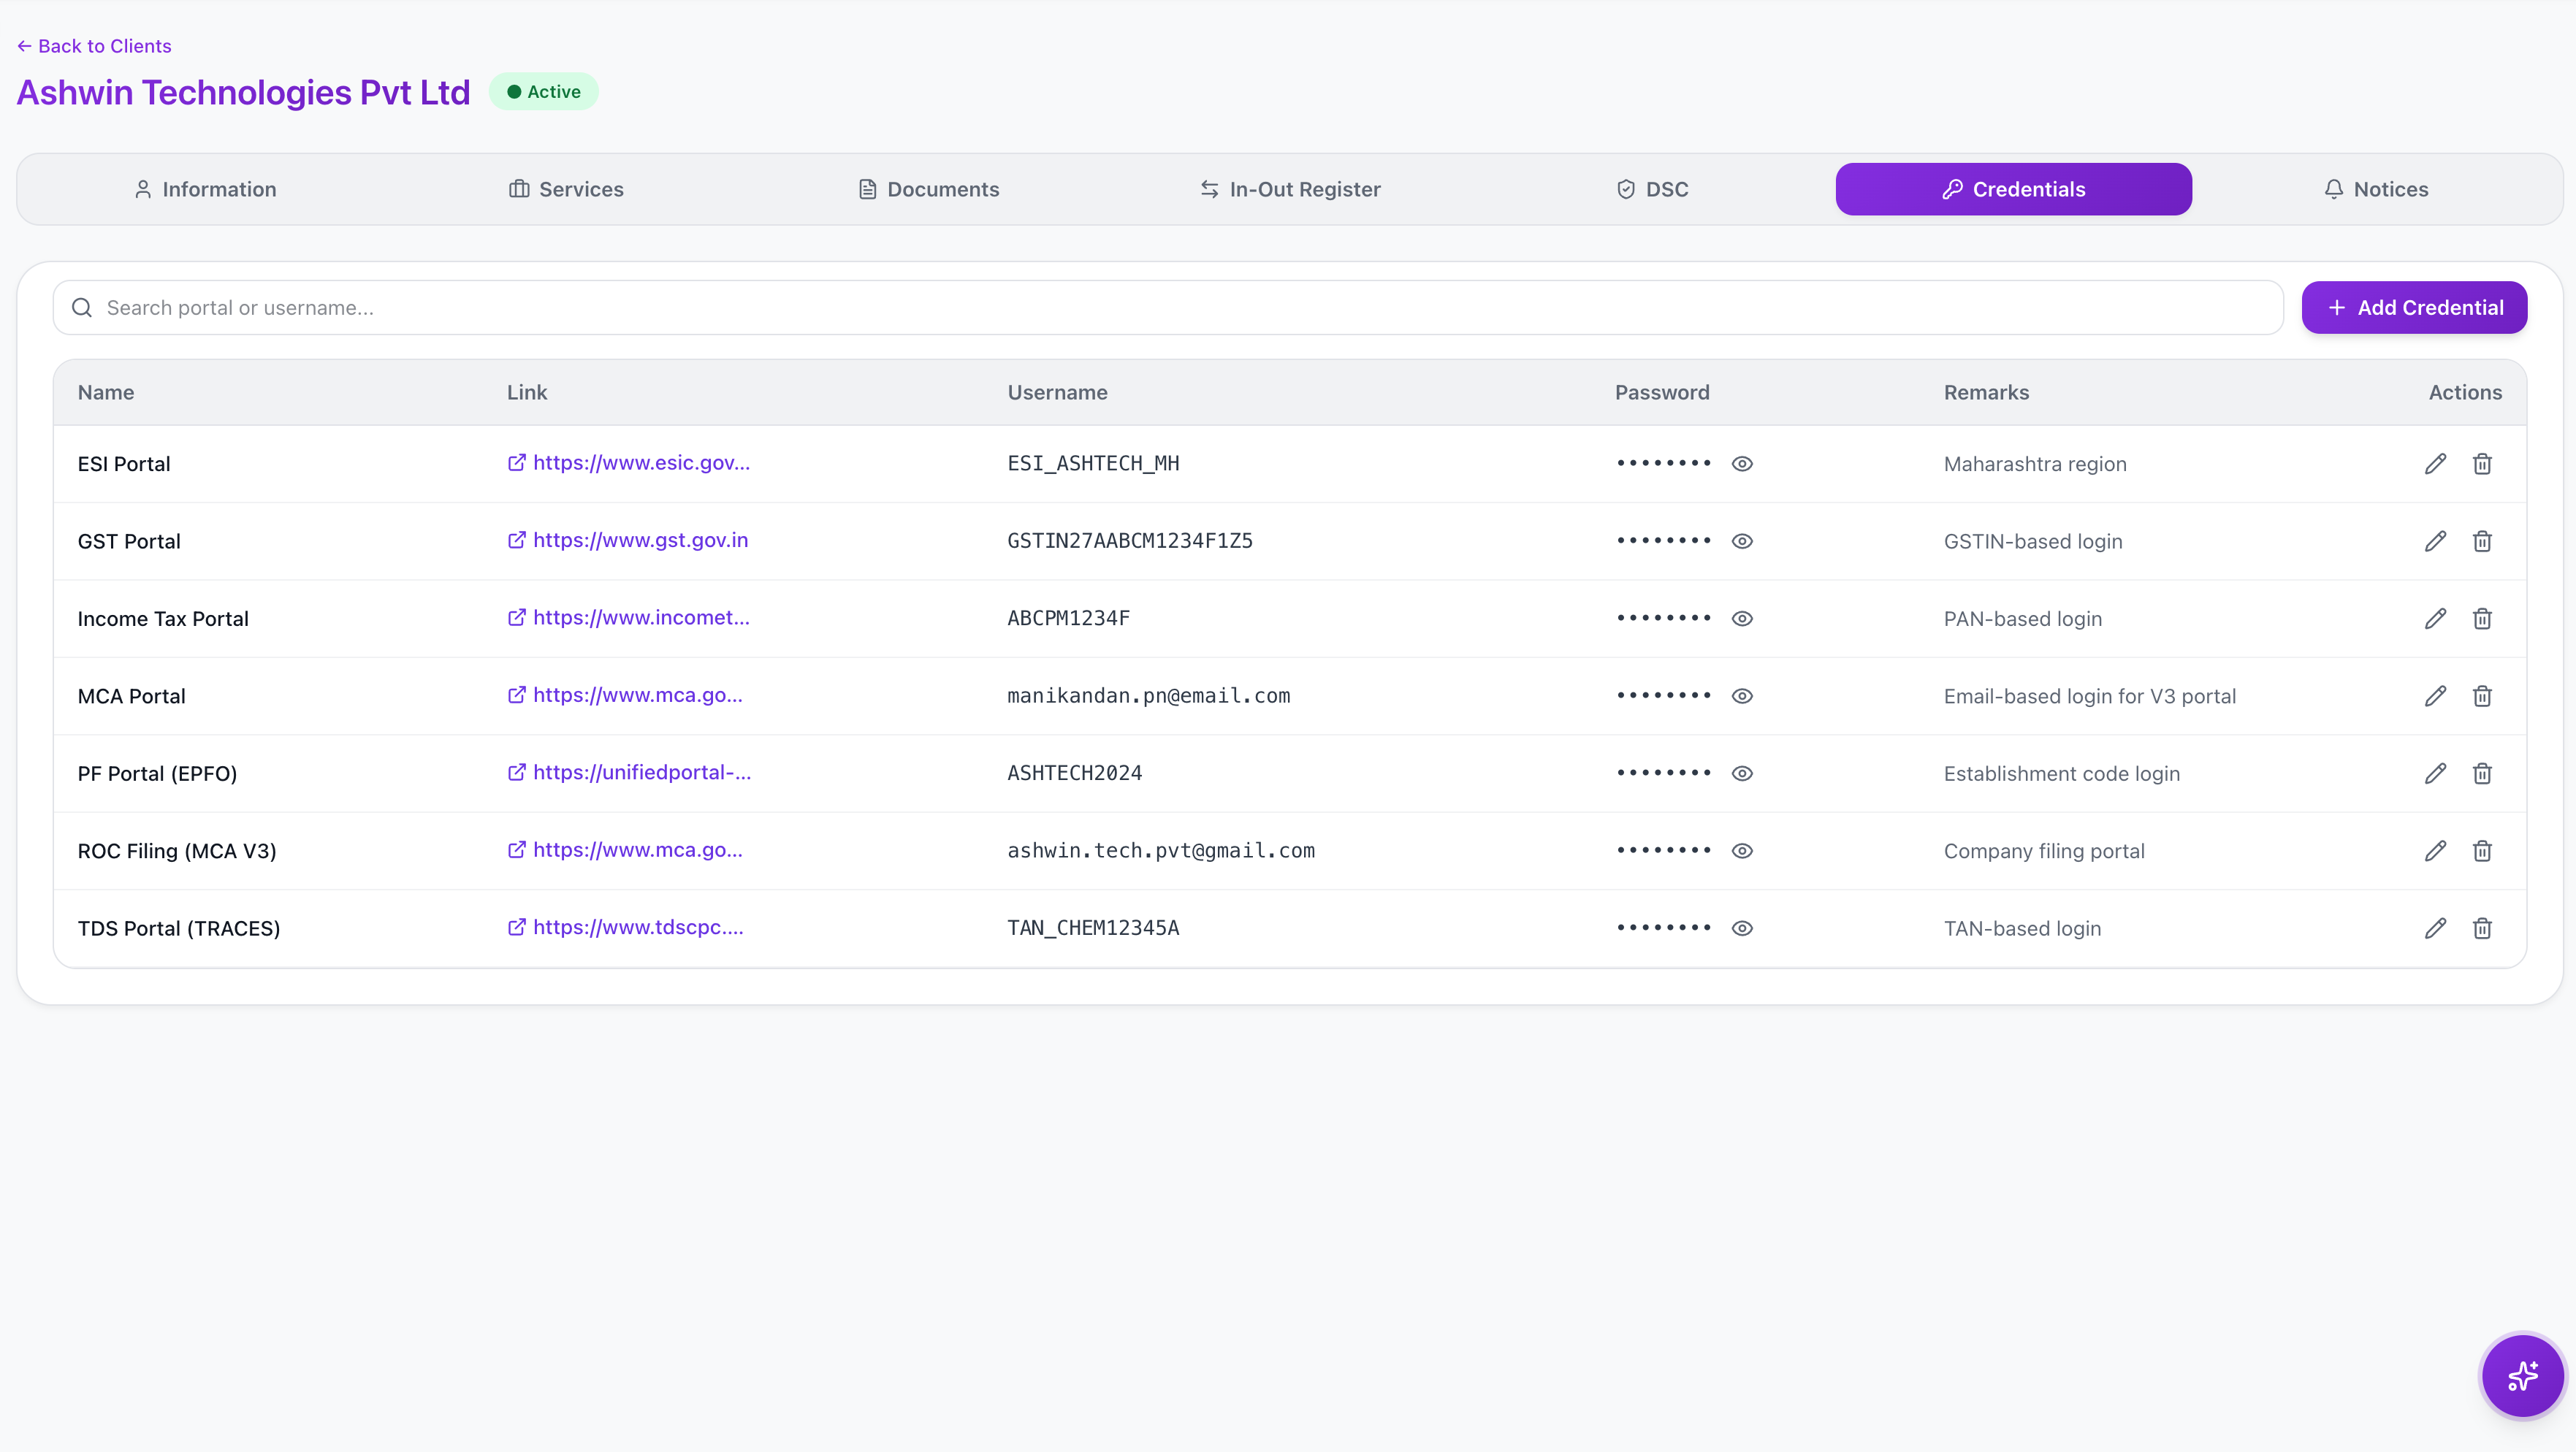The width and height of the screenshot is (2576, 1452).
Task: Click the Company filing portal remark
Action: click(2044, 851)
